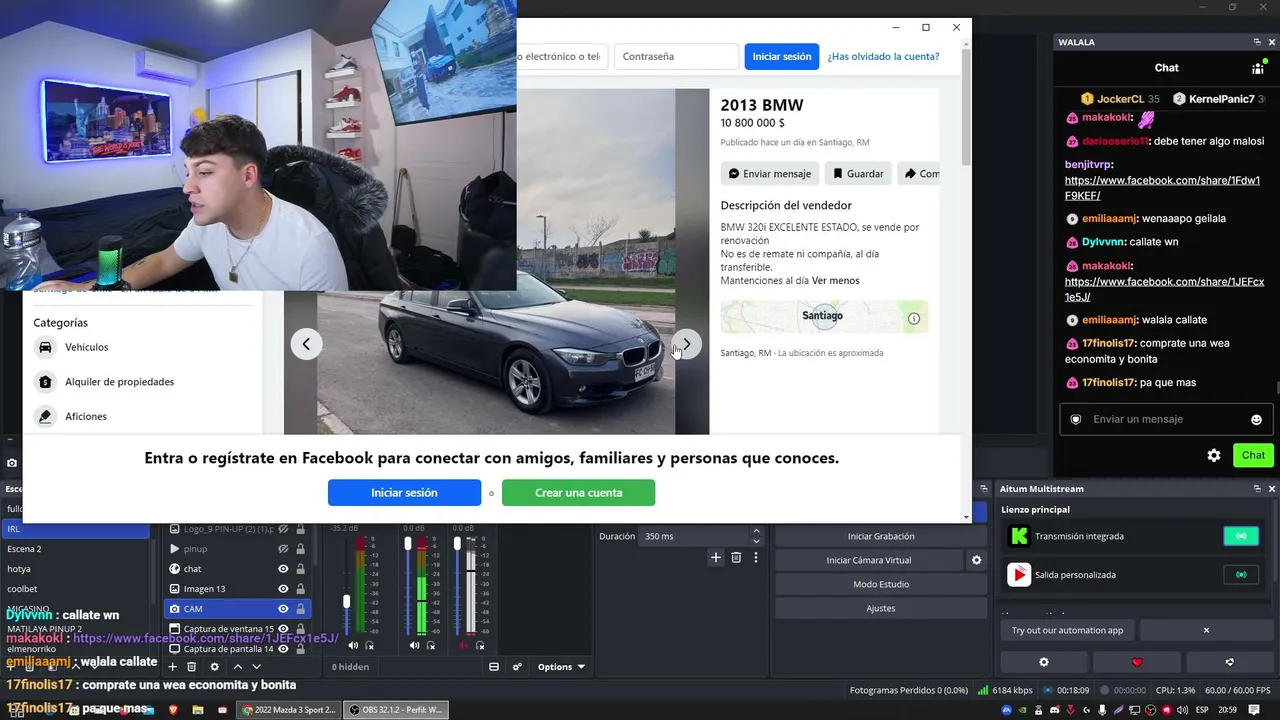
Task: Save listing with Guardar button
Action: 859,174
